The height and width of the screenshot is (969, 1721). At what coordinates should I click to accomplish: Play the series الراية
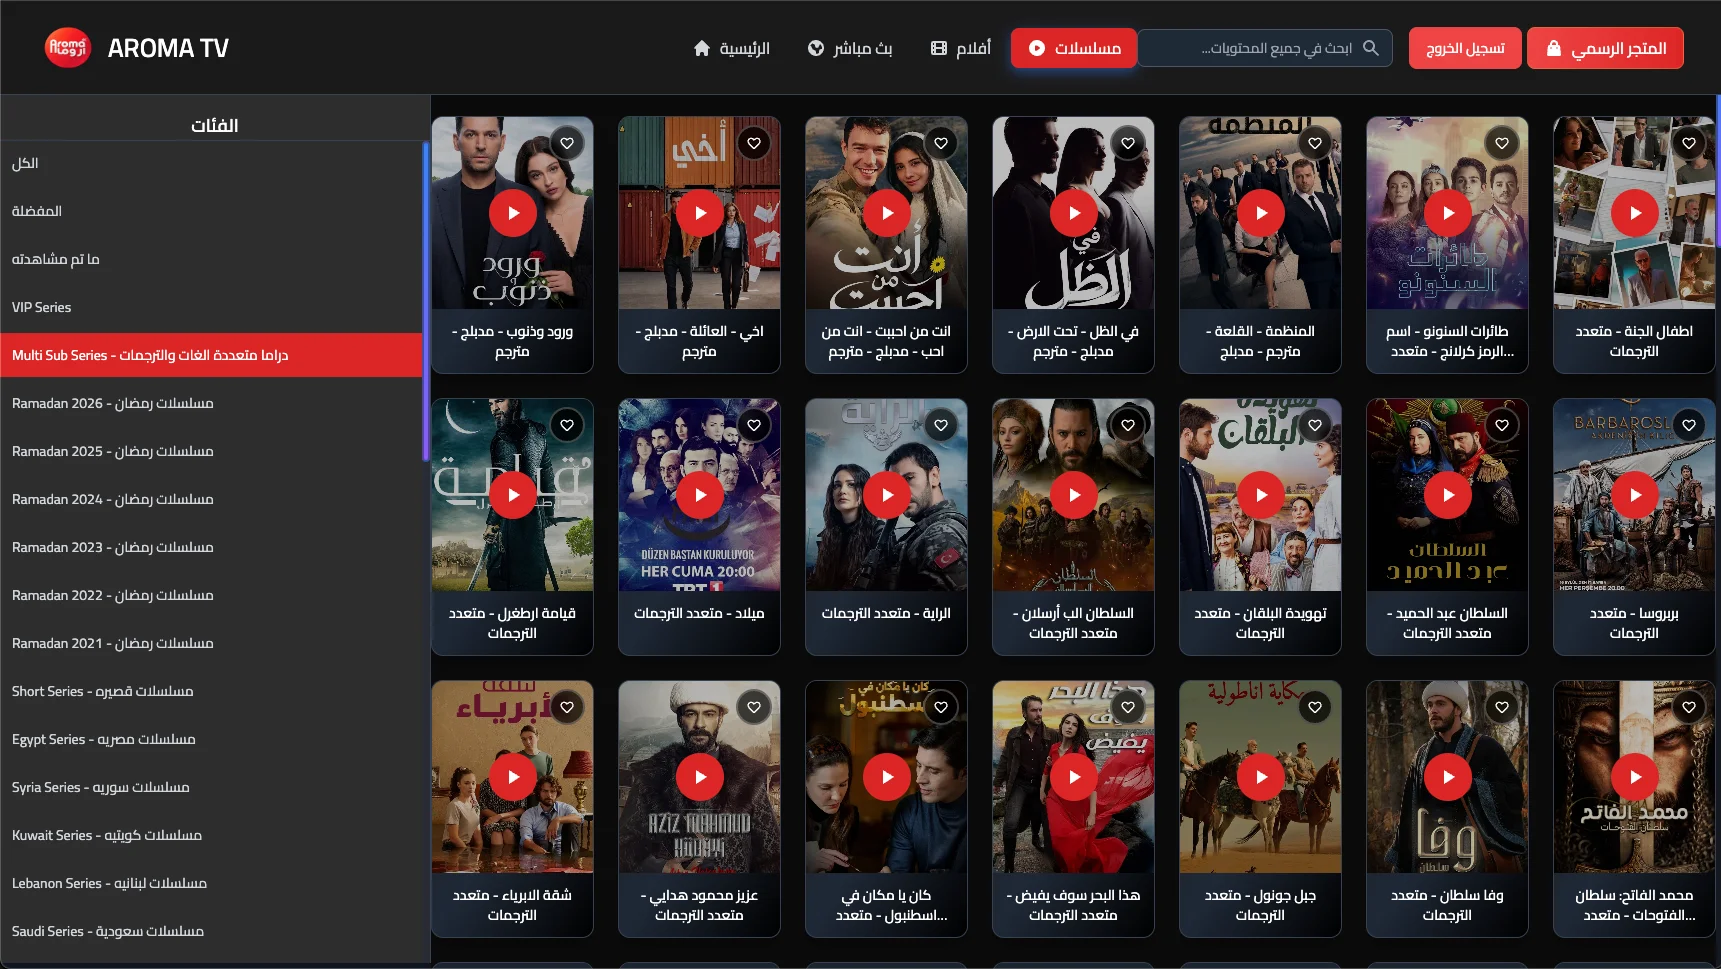click(887, 495)
